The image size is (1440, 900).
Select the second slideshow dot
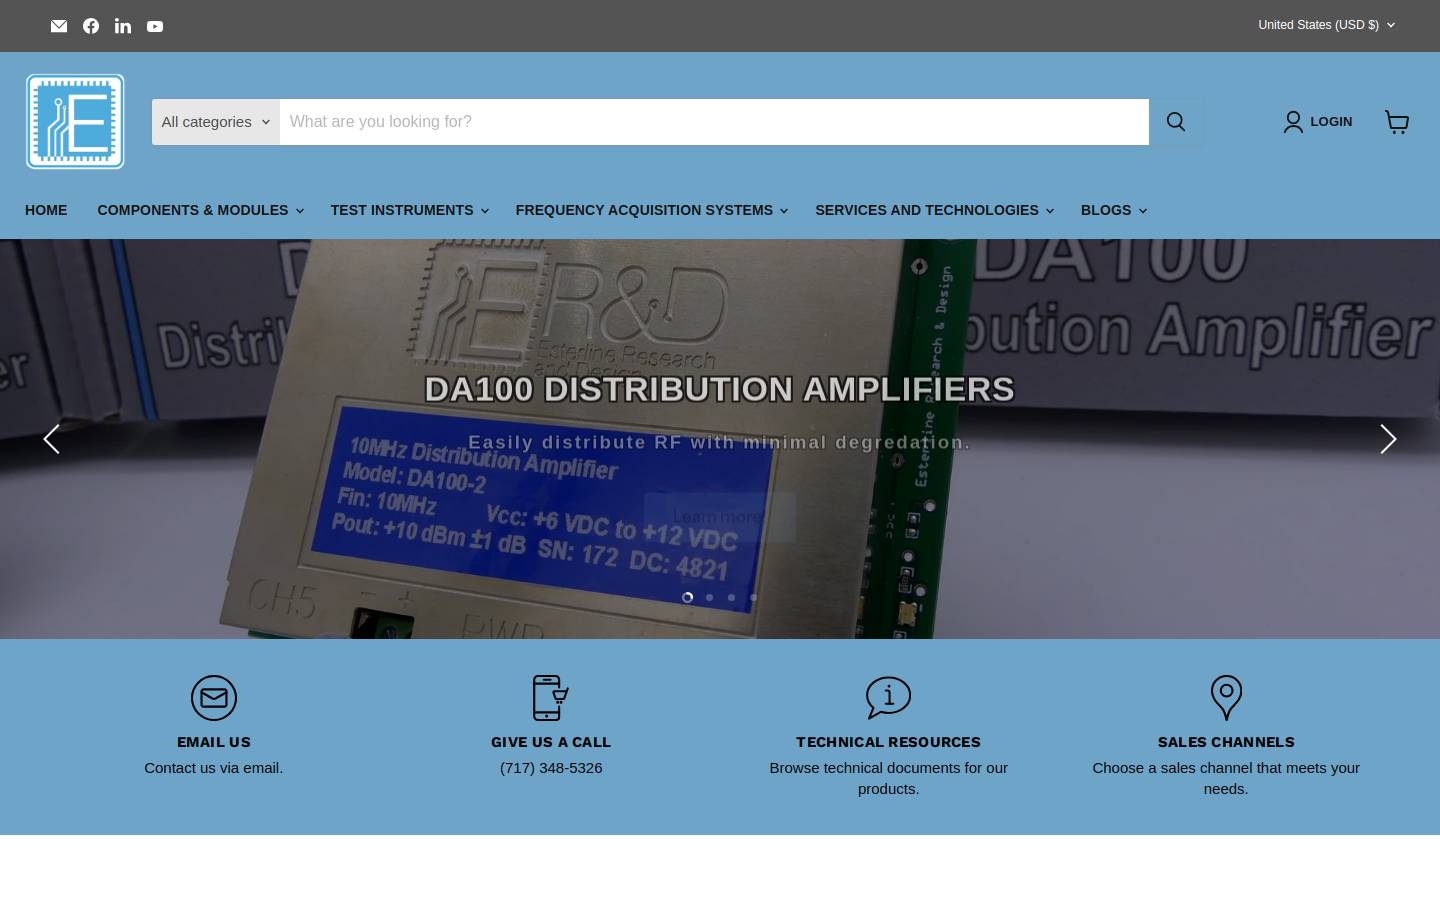click(710, 597)
